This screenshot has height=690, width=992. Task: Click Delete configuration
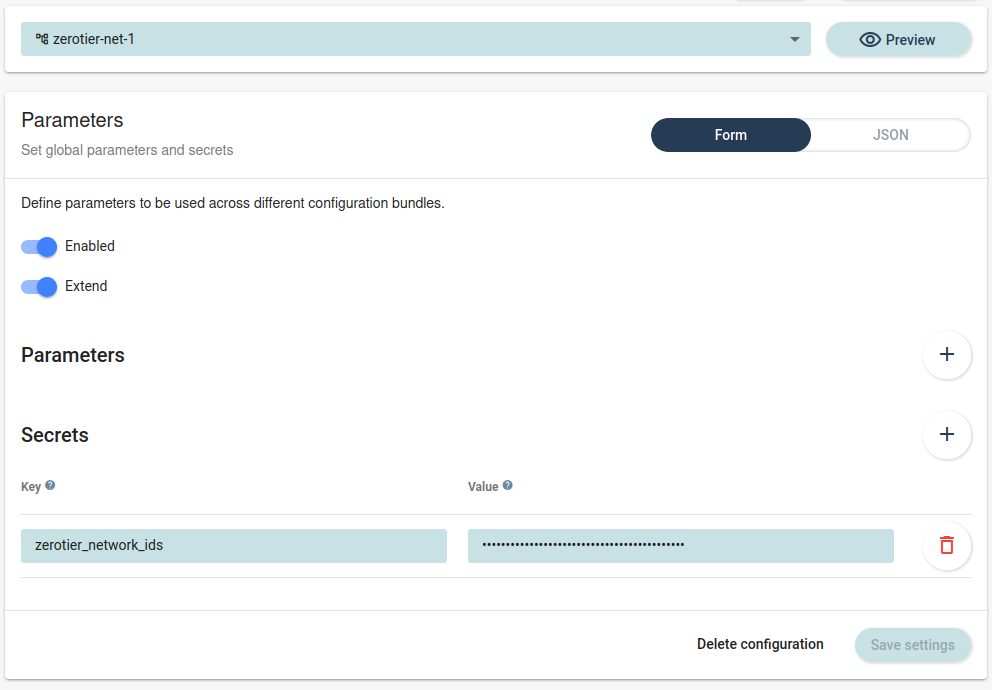click(x=760, y=644)
